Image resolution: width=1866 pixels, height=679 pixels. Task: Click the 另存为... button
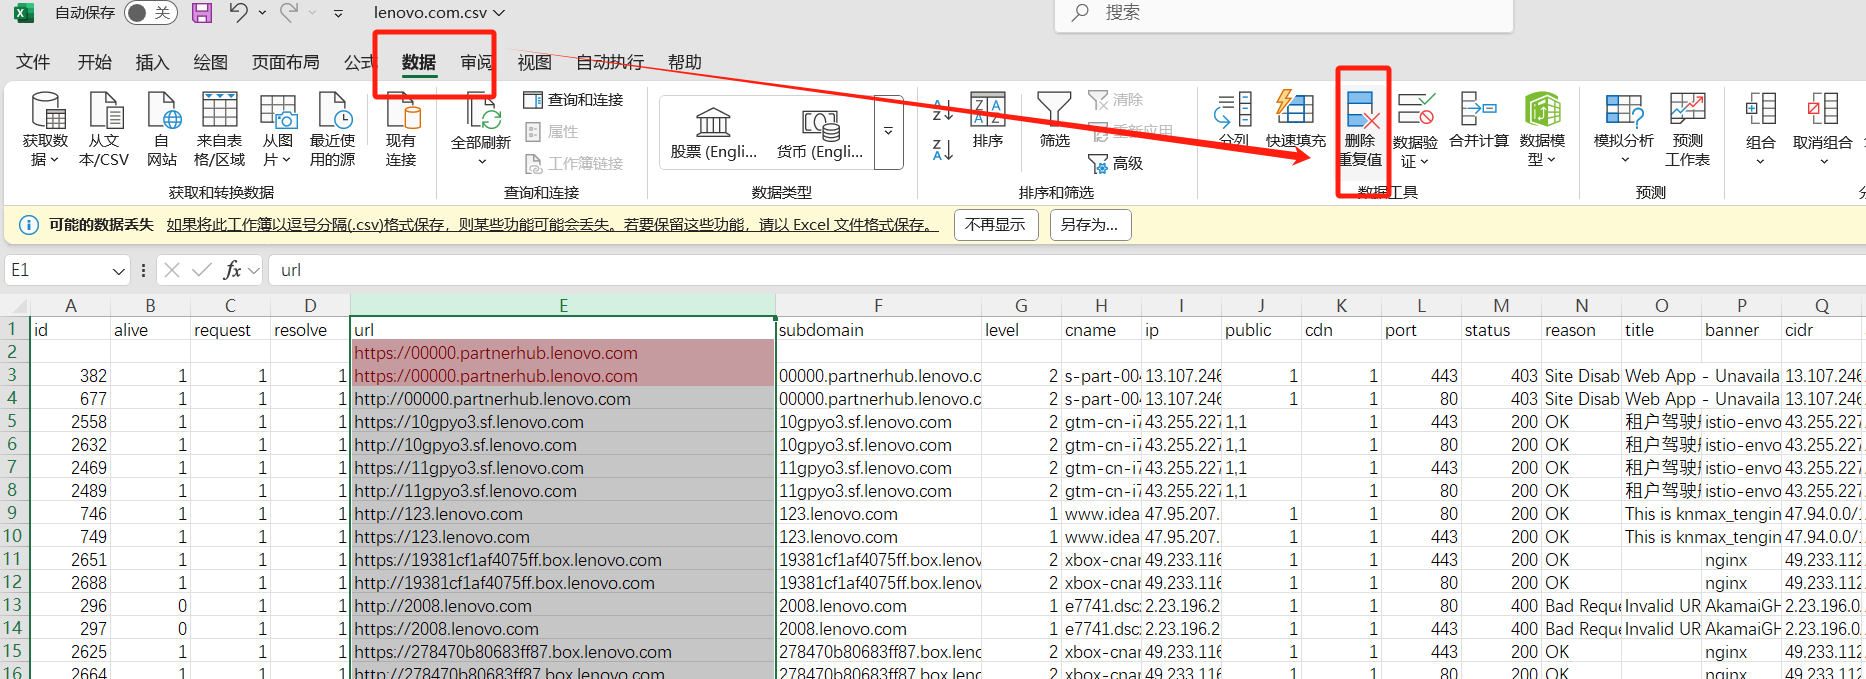(x=1090, y=225)
